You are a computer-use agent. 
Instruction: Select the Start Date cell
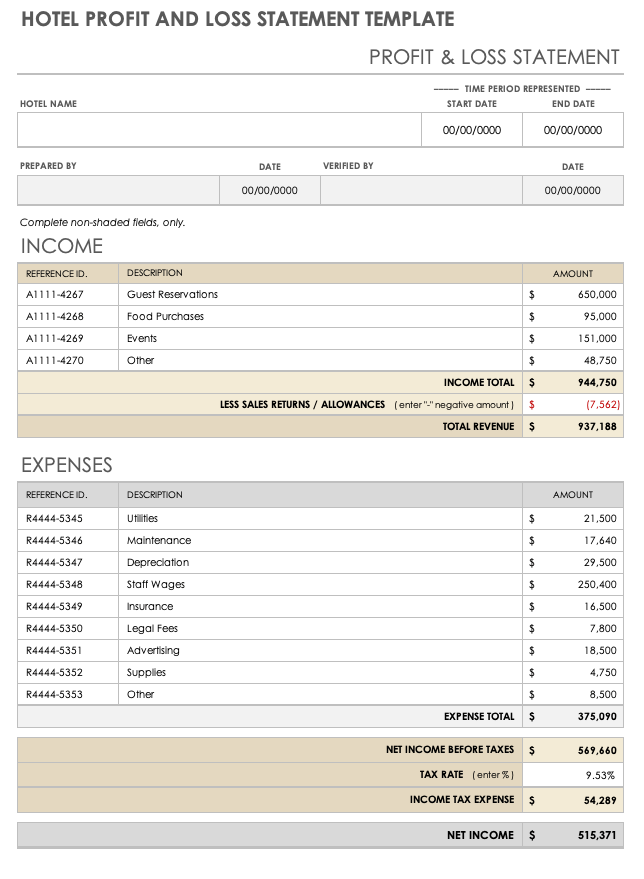[471, 130]
